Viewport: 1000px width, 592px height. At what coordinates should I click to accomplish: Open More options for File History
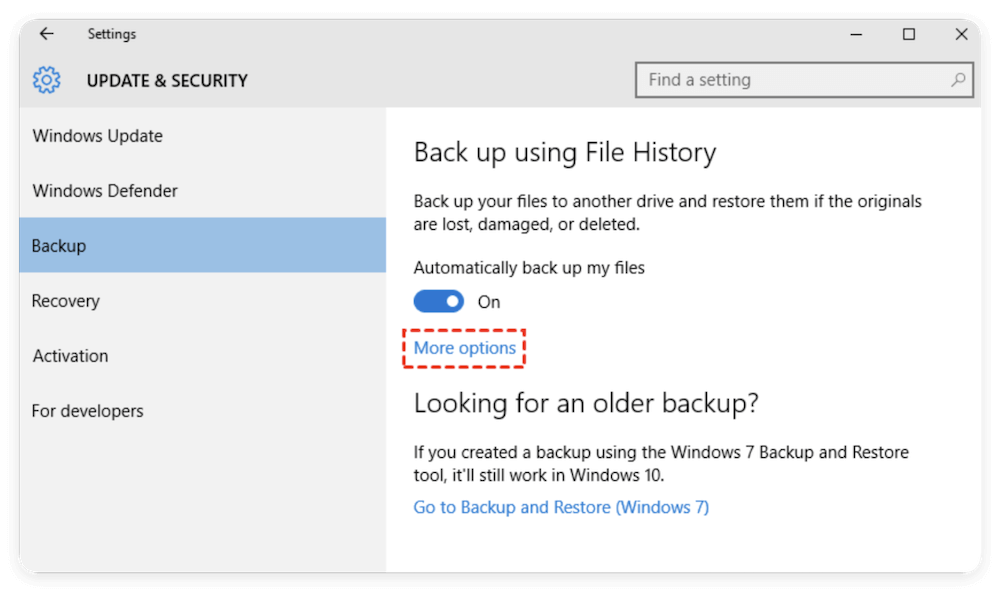point(463,348)
